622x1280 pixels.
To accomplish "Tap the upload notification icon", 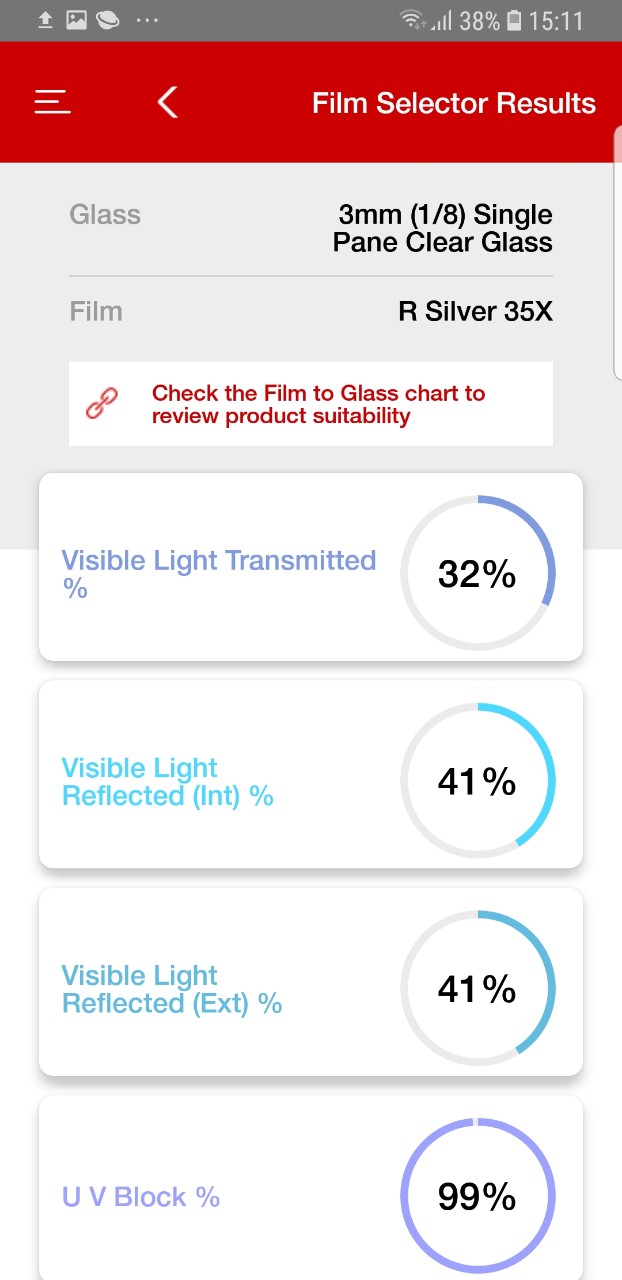I will pos(45,20).
